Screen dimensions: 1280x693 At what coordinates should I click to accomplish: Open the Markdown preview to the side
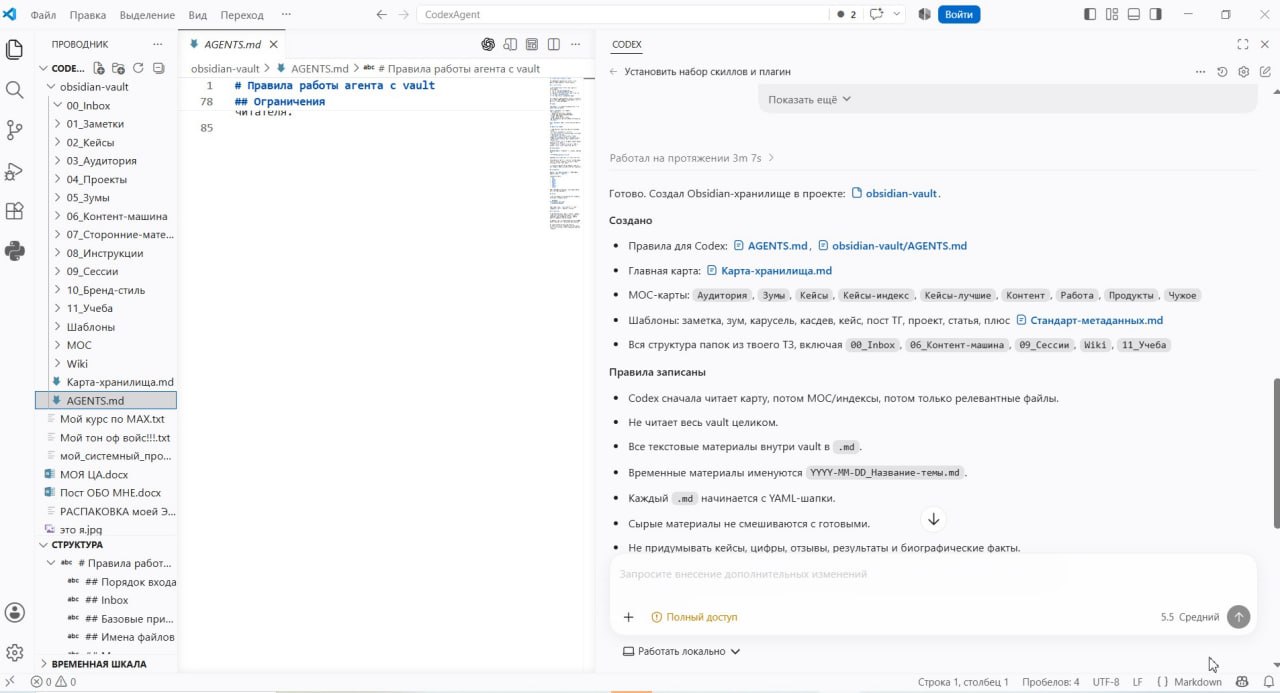coord(510,44)
